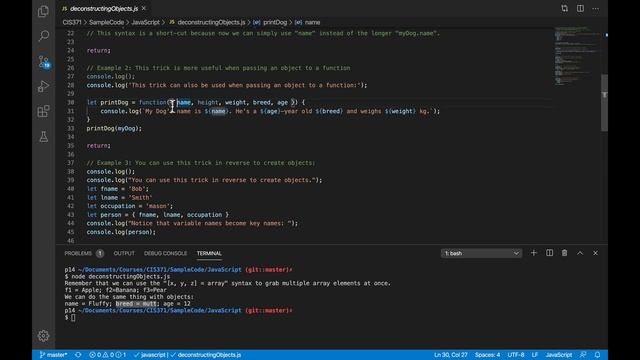Switch to the TERMINAL panel tab

209,253
